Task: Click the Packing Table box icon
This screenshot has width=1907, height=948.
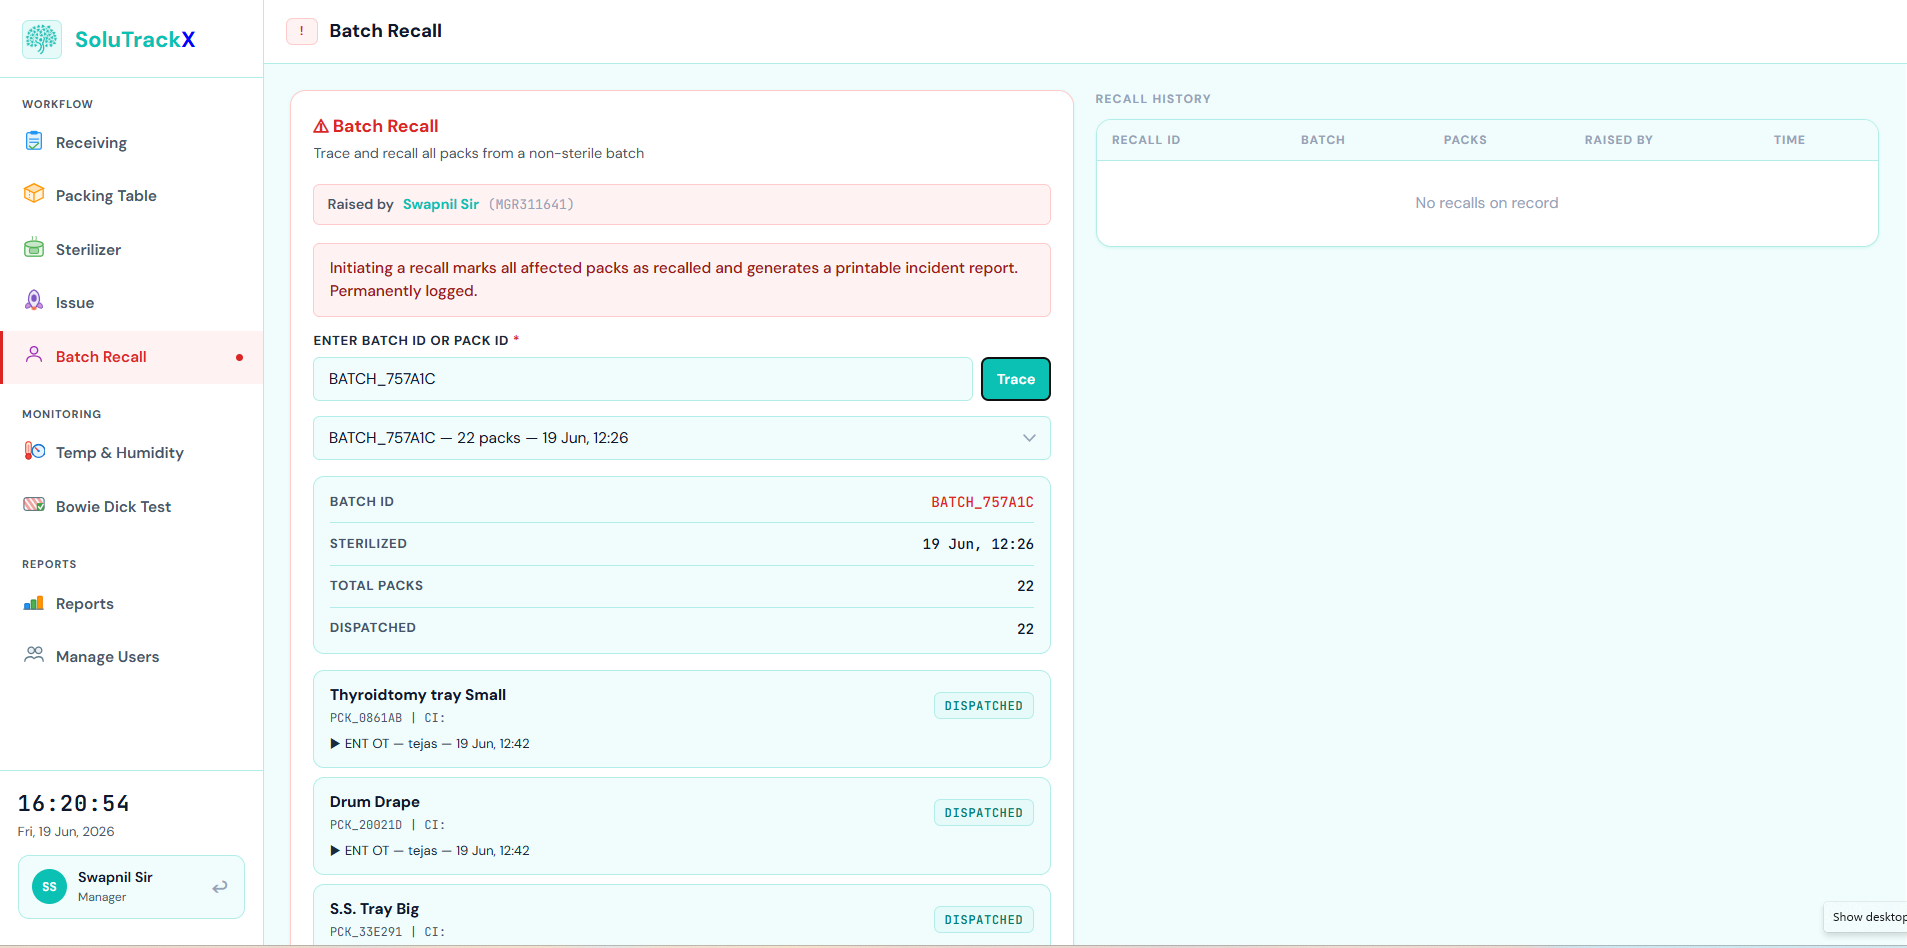Action: 34,194
